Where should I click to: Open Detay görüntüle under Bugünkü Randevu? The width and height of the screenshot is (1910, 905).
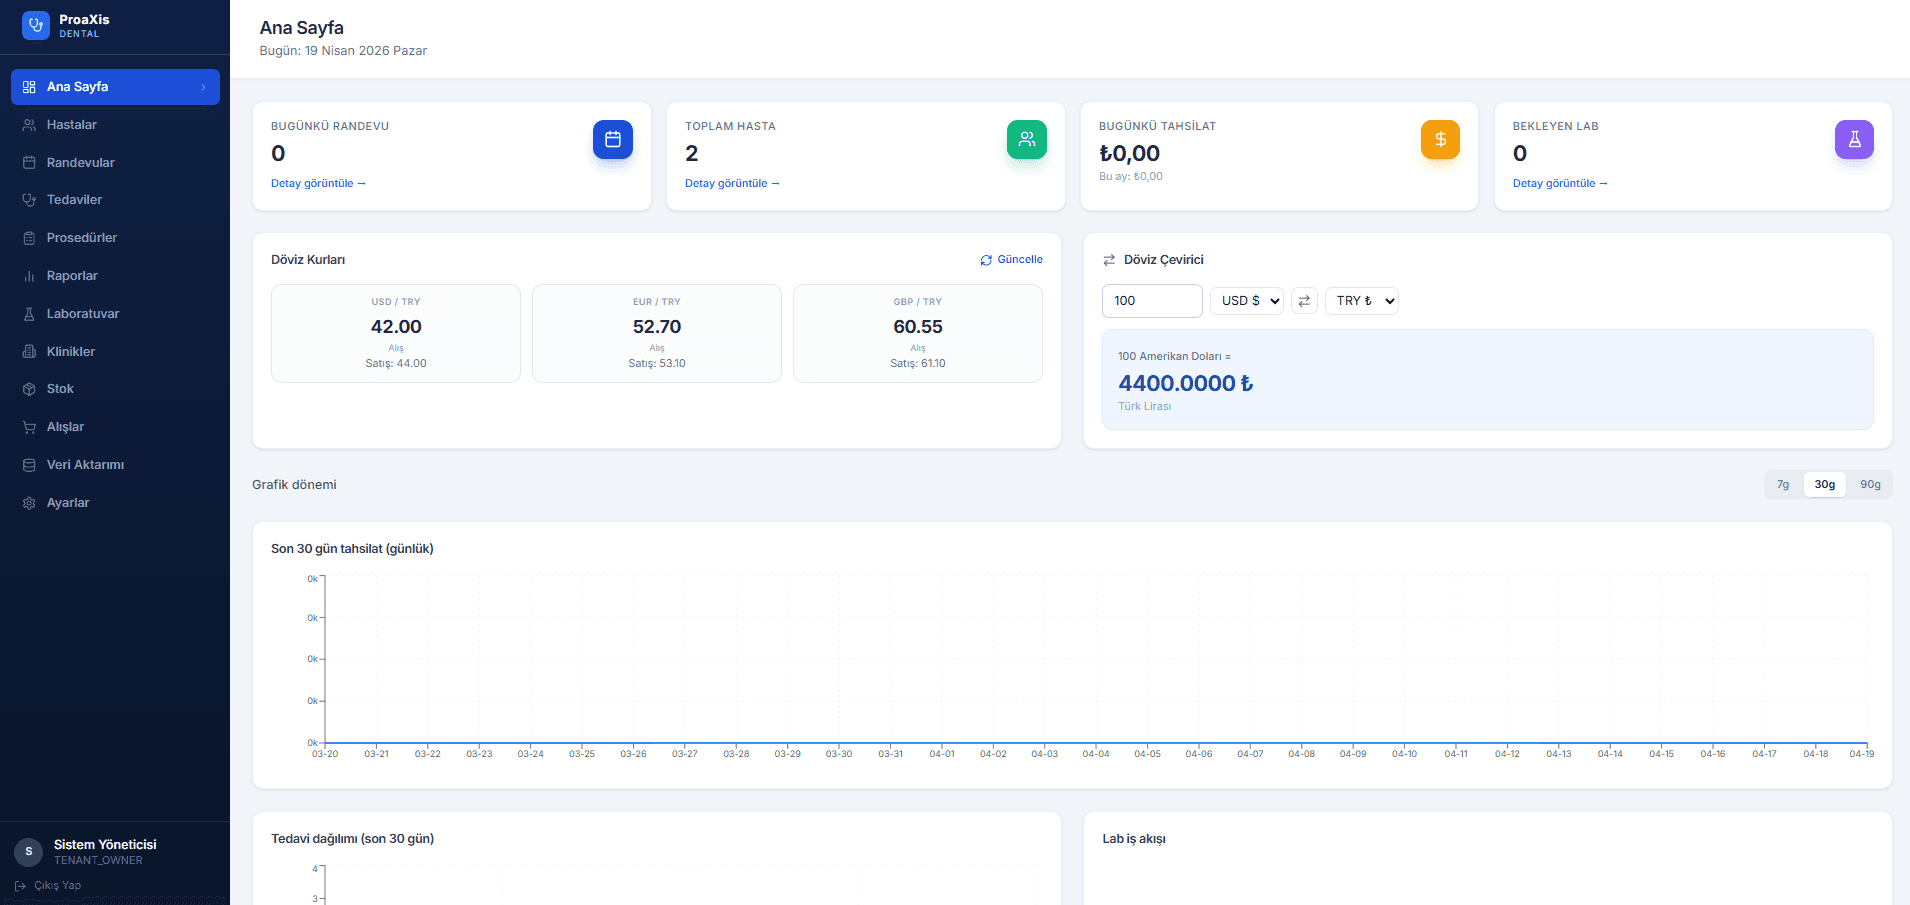coord(318,184)
